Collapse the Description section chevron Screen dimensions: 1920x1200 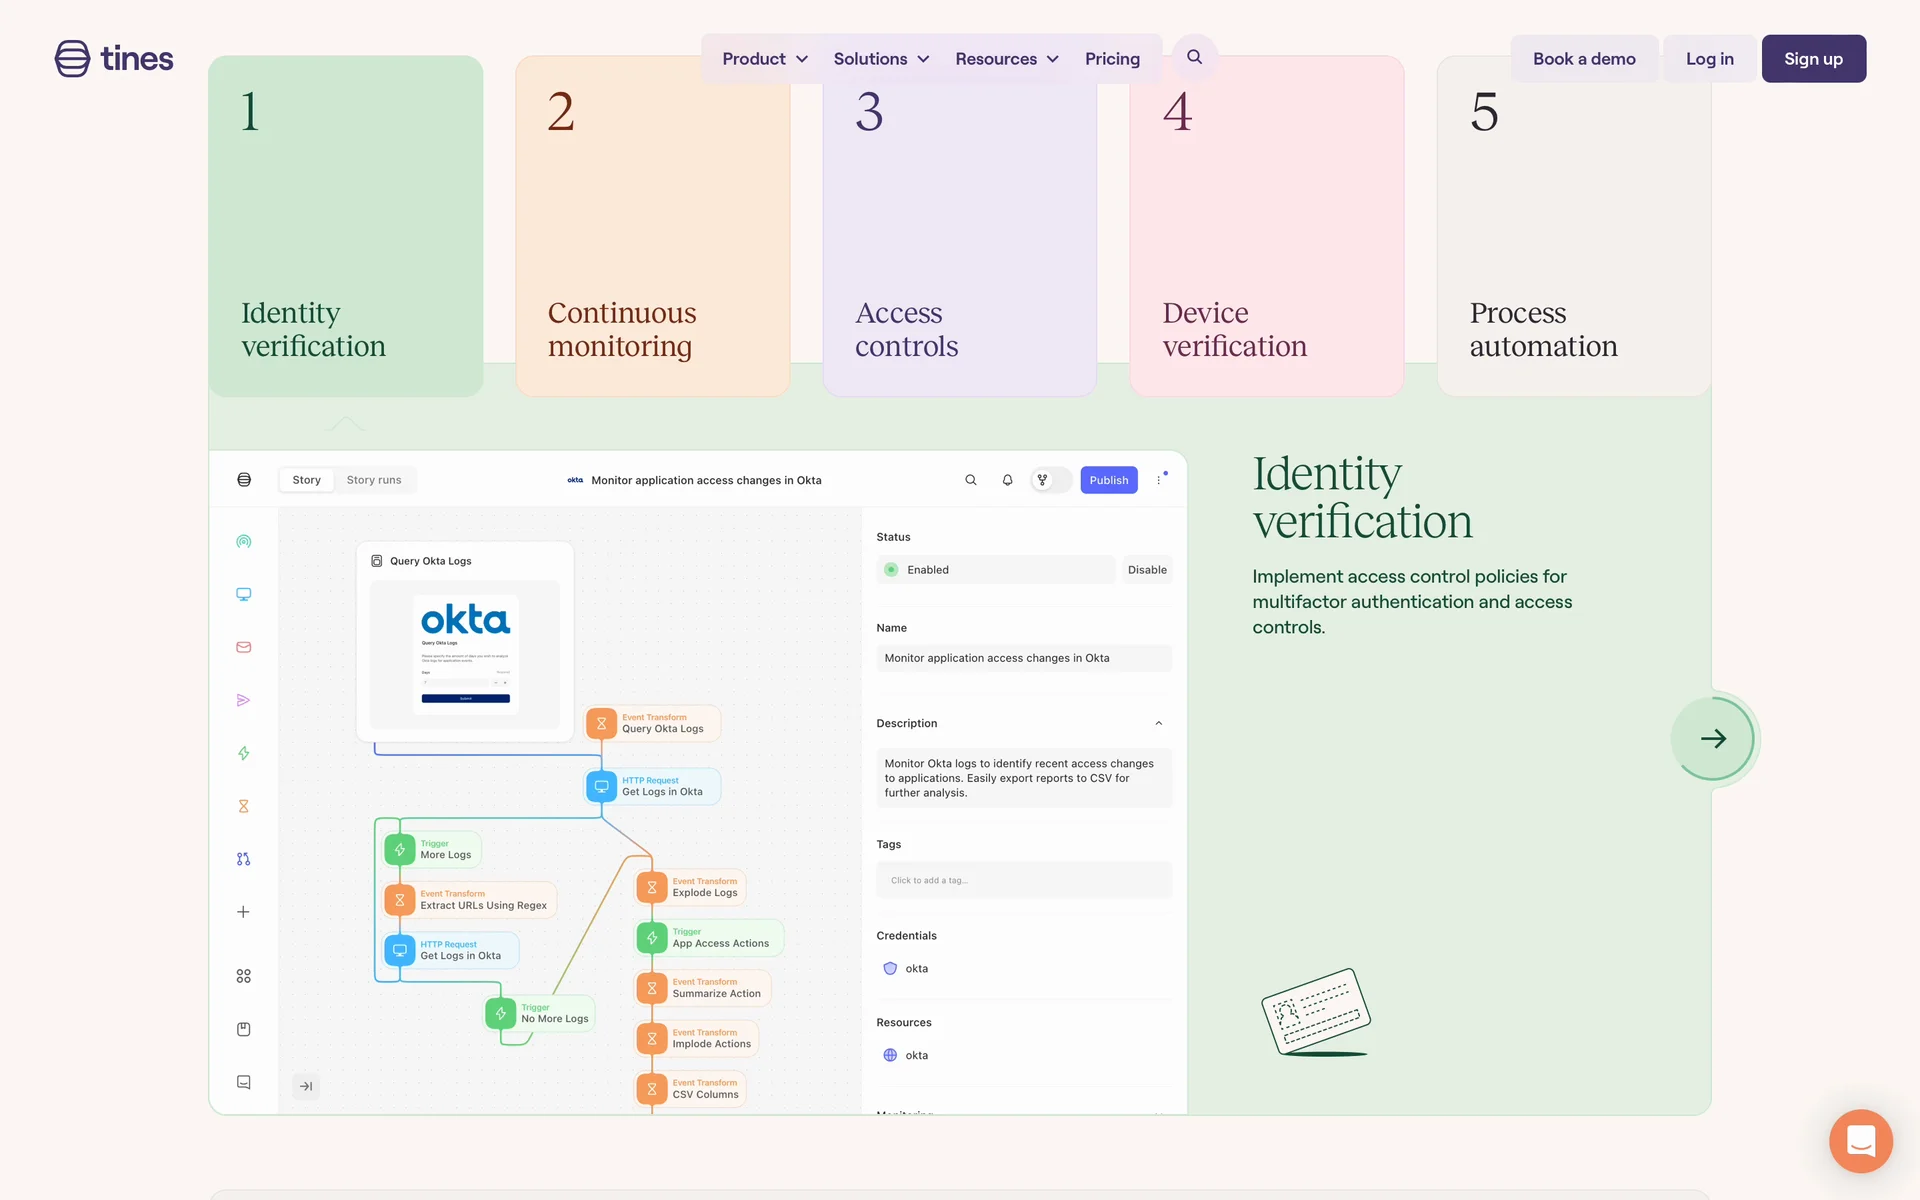coord(1158,723)
